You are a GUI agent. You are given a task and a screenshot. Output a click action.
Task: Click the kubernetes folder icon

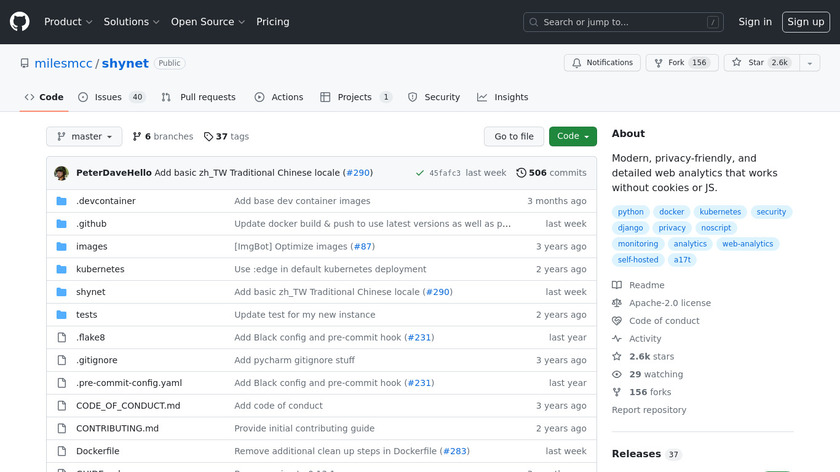(x=62, y=269)
